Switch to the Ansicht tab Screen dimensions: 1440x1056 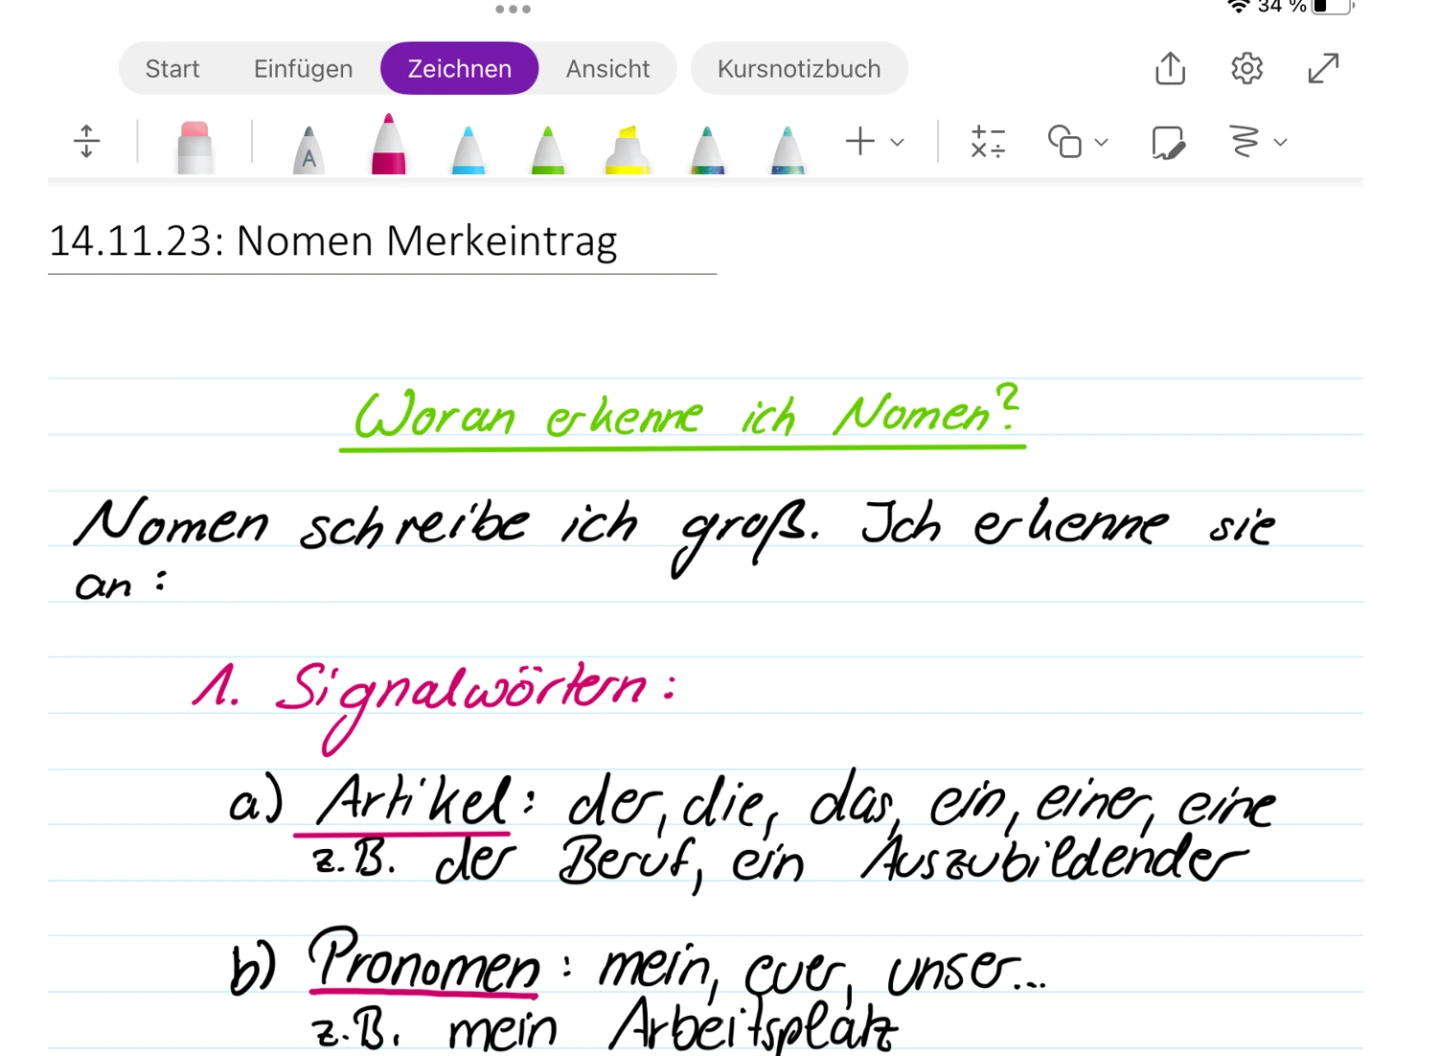click(607, 69)
